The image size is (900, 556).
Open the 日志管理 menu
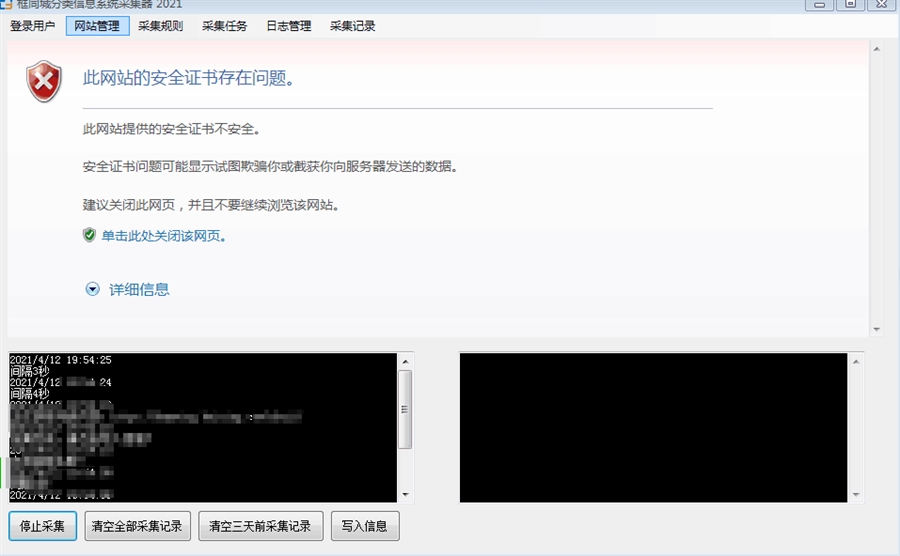click(x=288, y=26)
